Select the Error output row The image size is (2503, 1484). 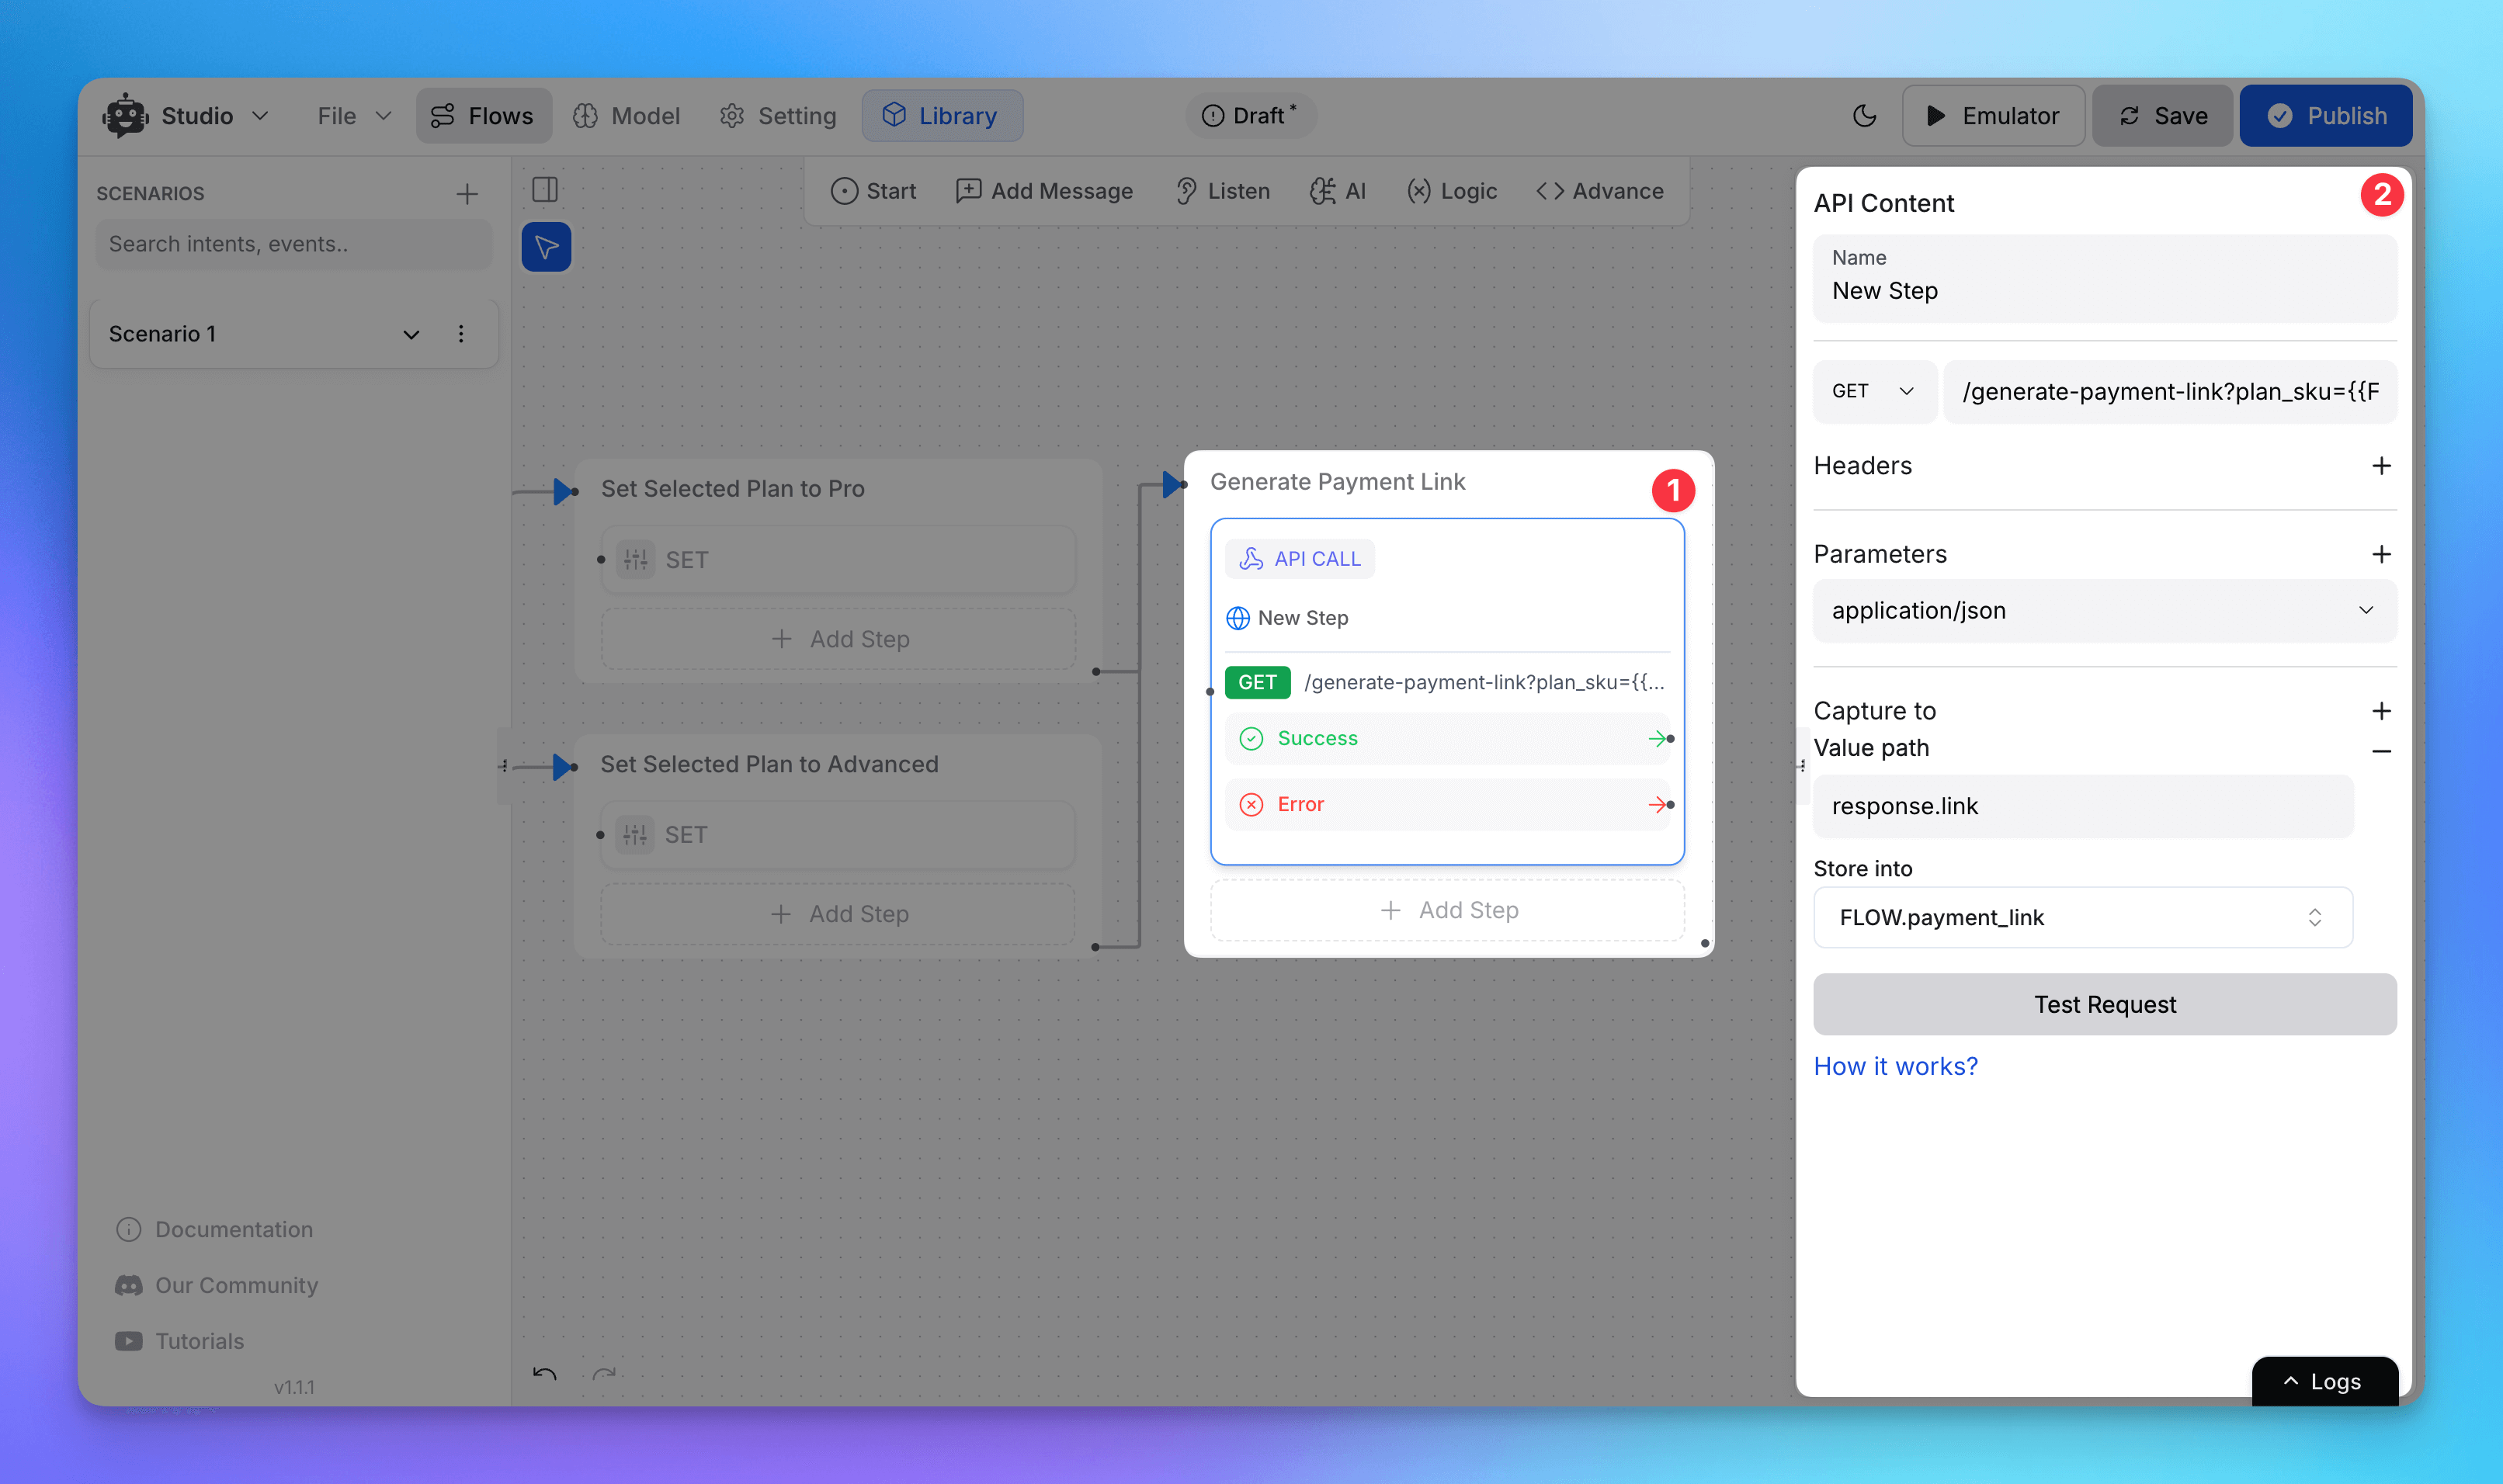click(1447, 804)
